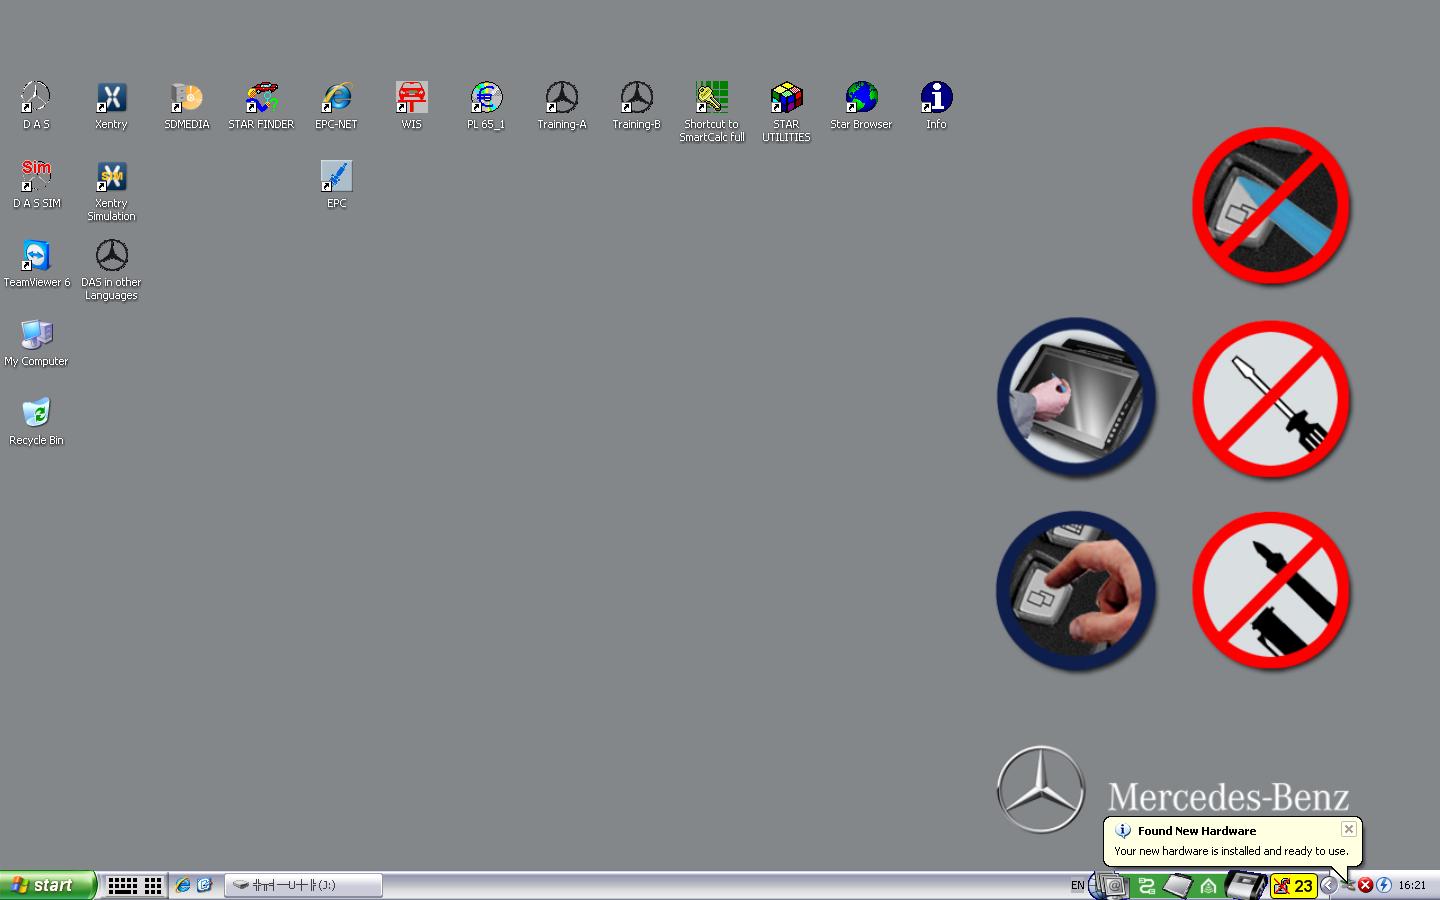Open the STAR UTILITIES icon
The height and width of the screenshot is (900, 1440).
786,99
